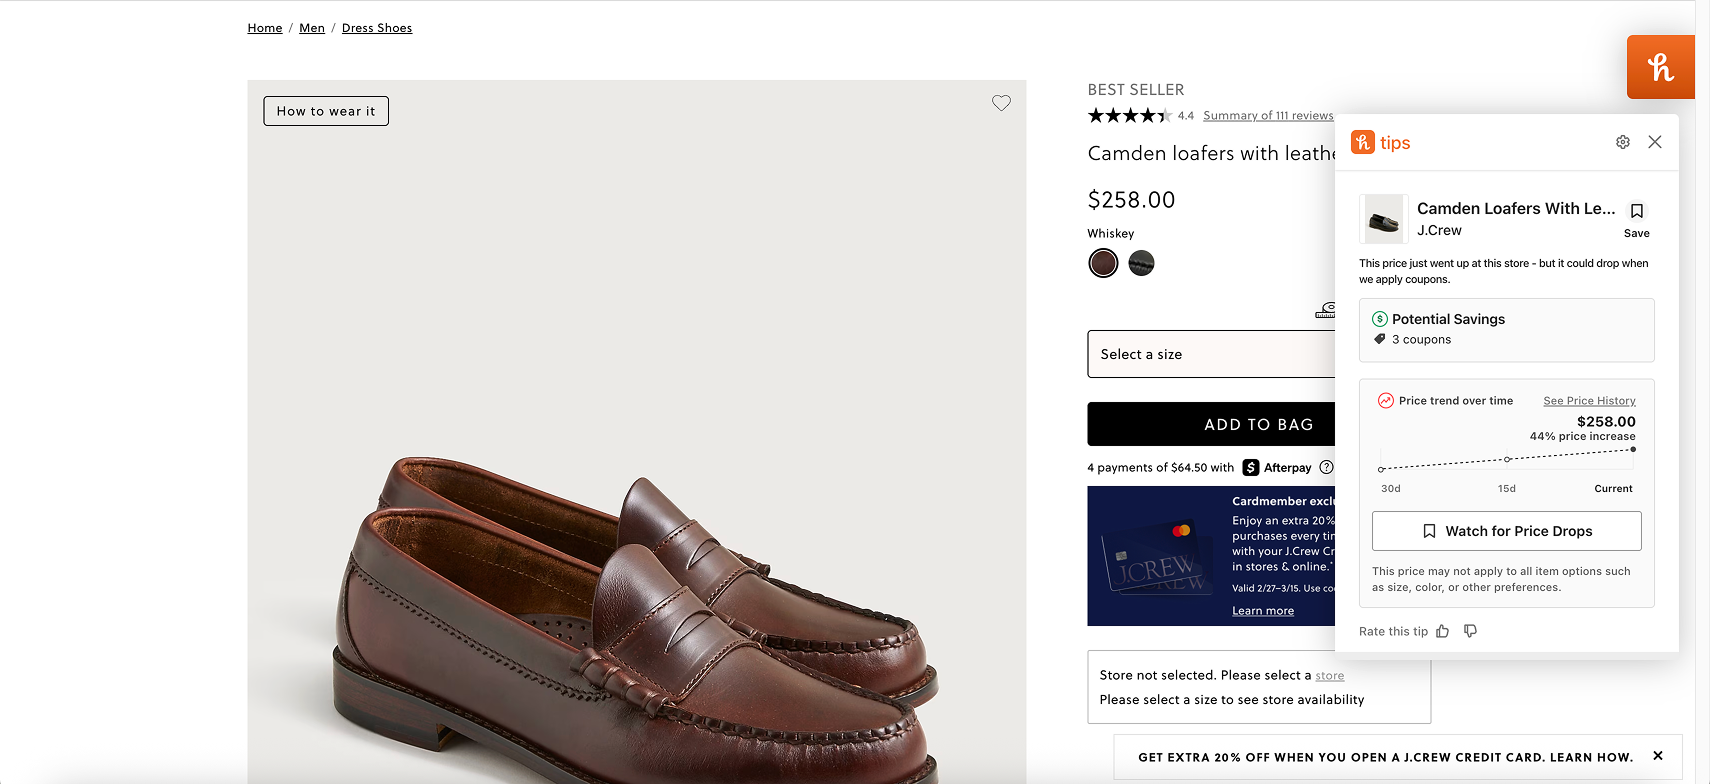
Task: Click the BEST SELLER label
Action: pyautogui.click(x=1136, y=90)
